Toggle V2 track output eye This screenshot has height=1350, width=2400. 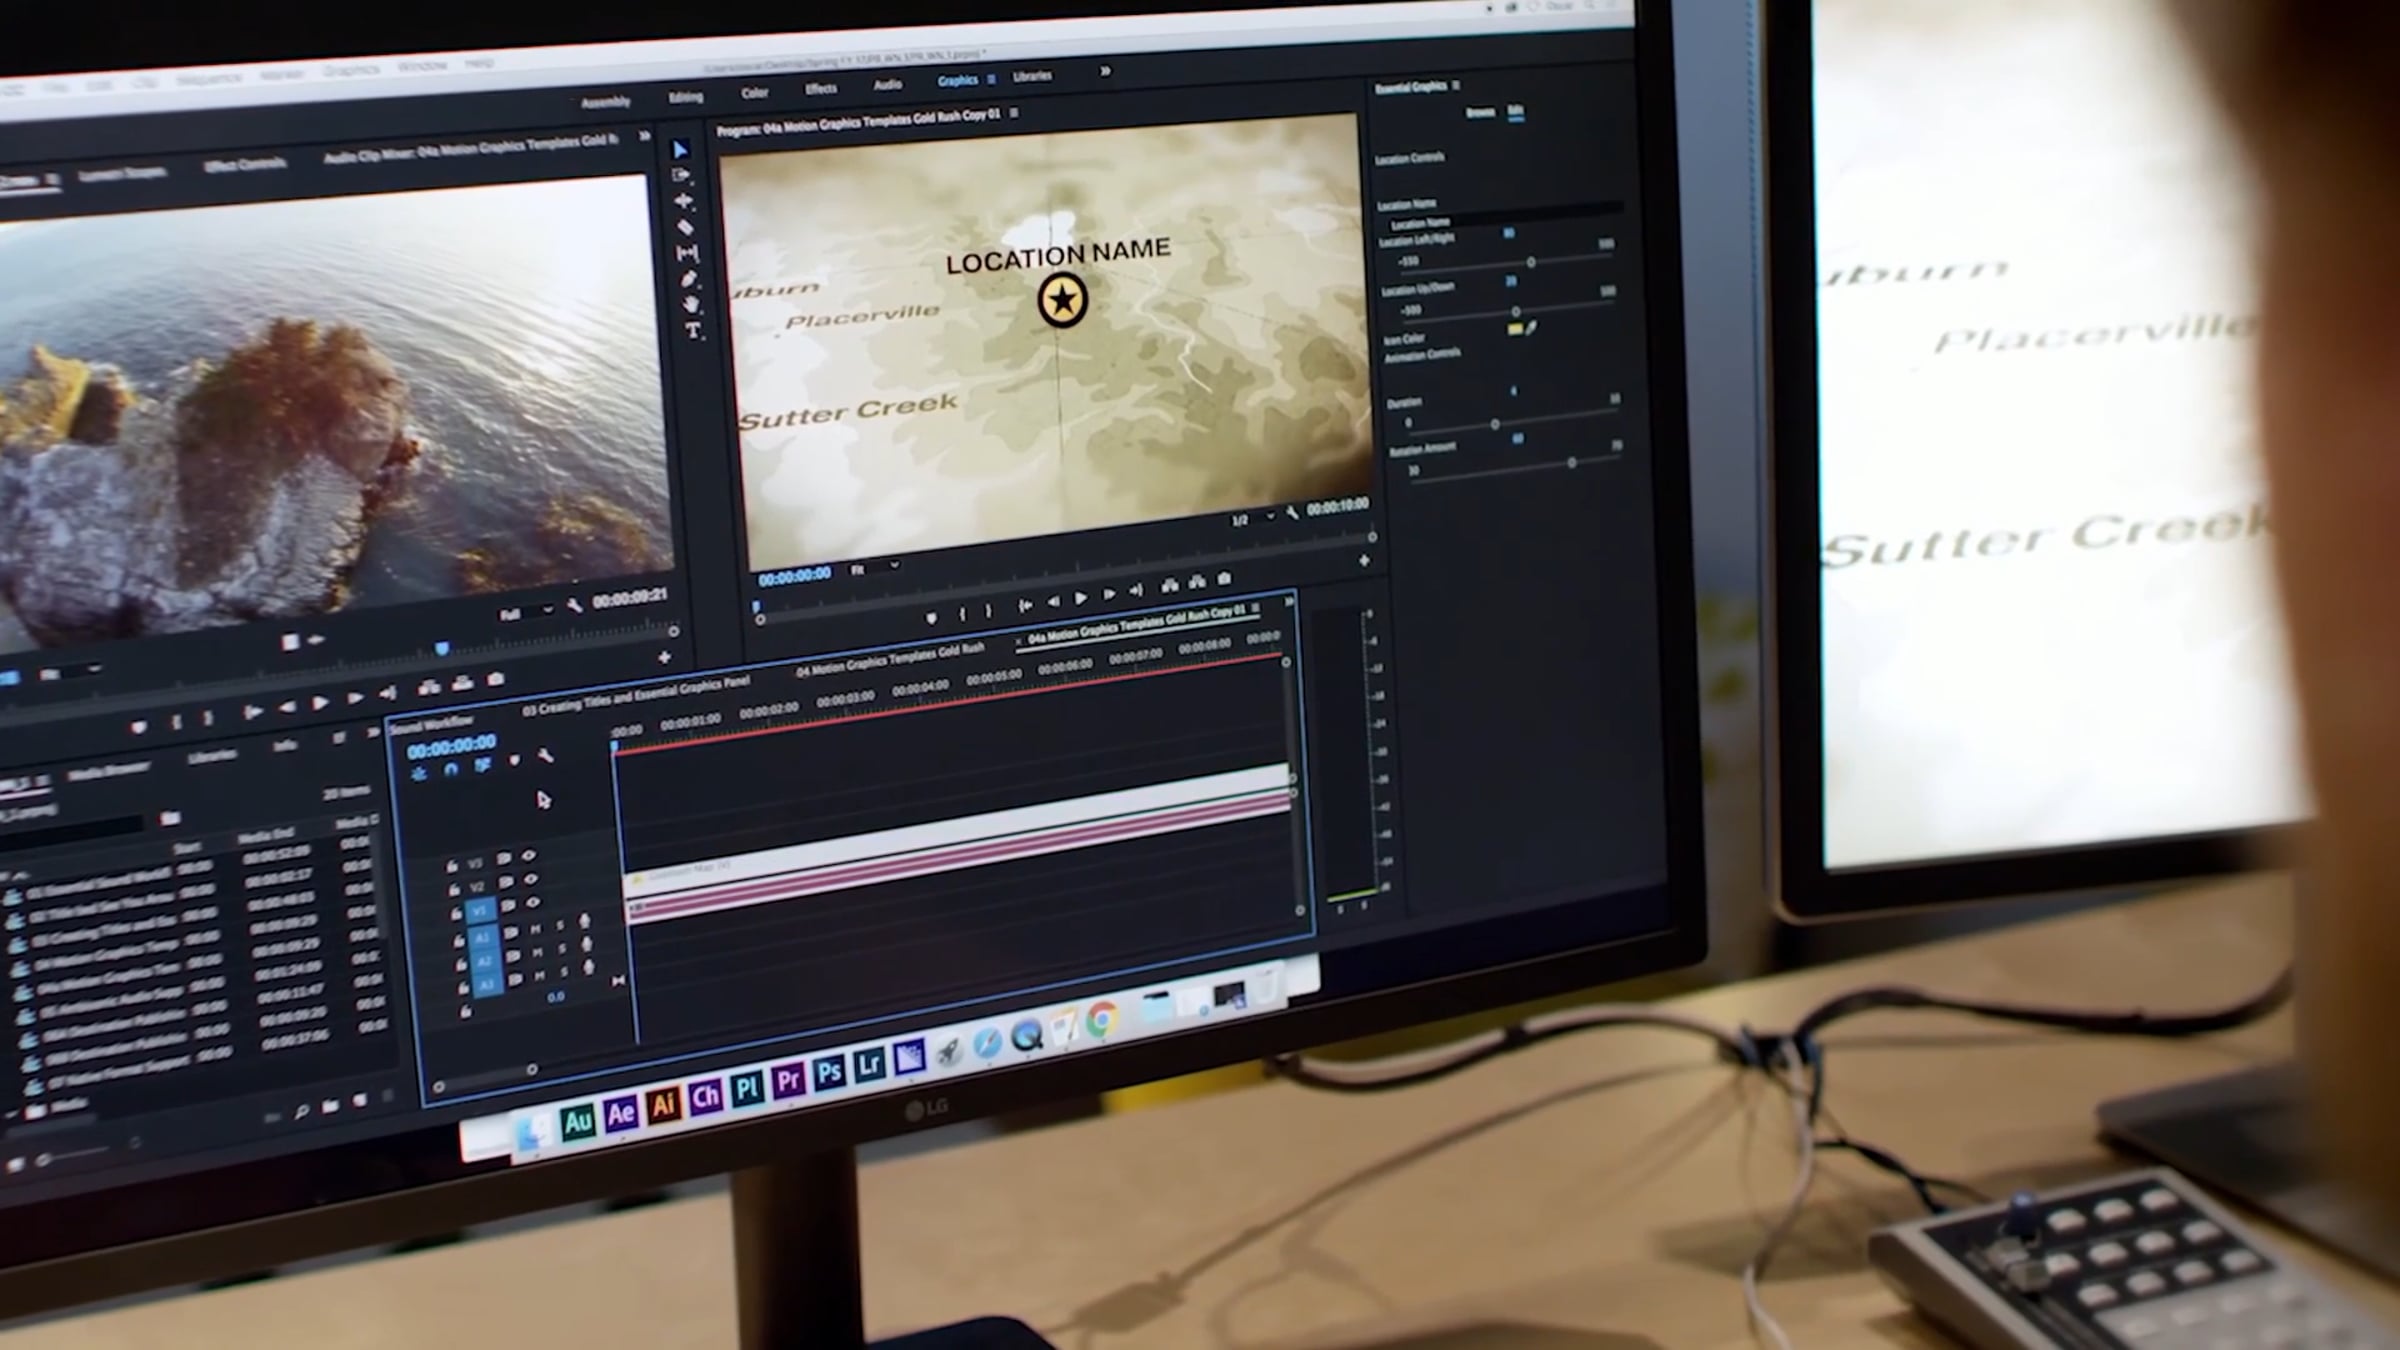tap(531, 880)
